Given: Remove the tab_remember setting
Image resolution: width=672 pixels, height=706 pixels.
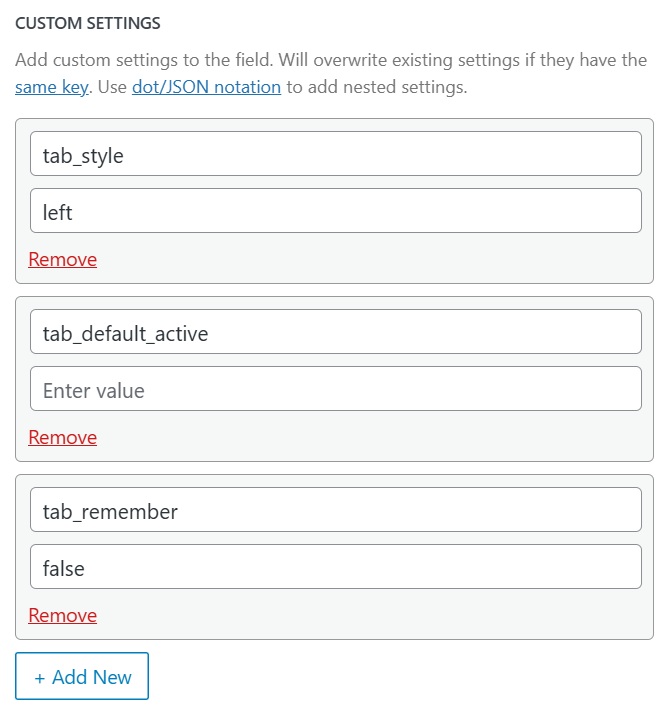Looking at the screenshot, I should coord(63,615).
